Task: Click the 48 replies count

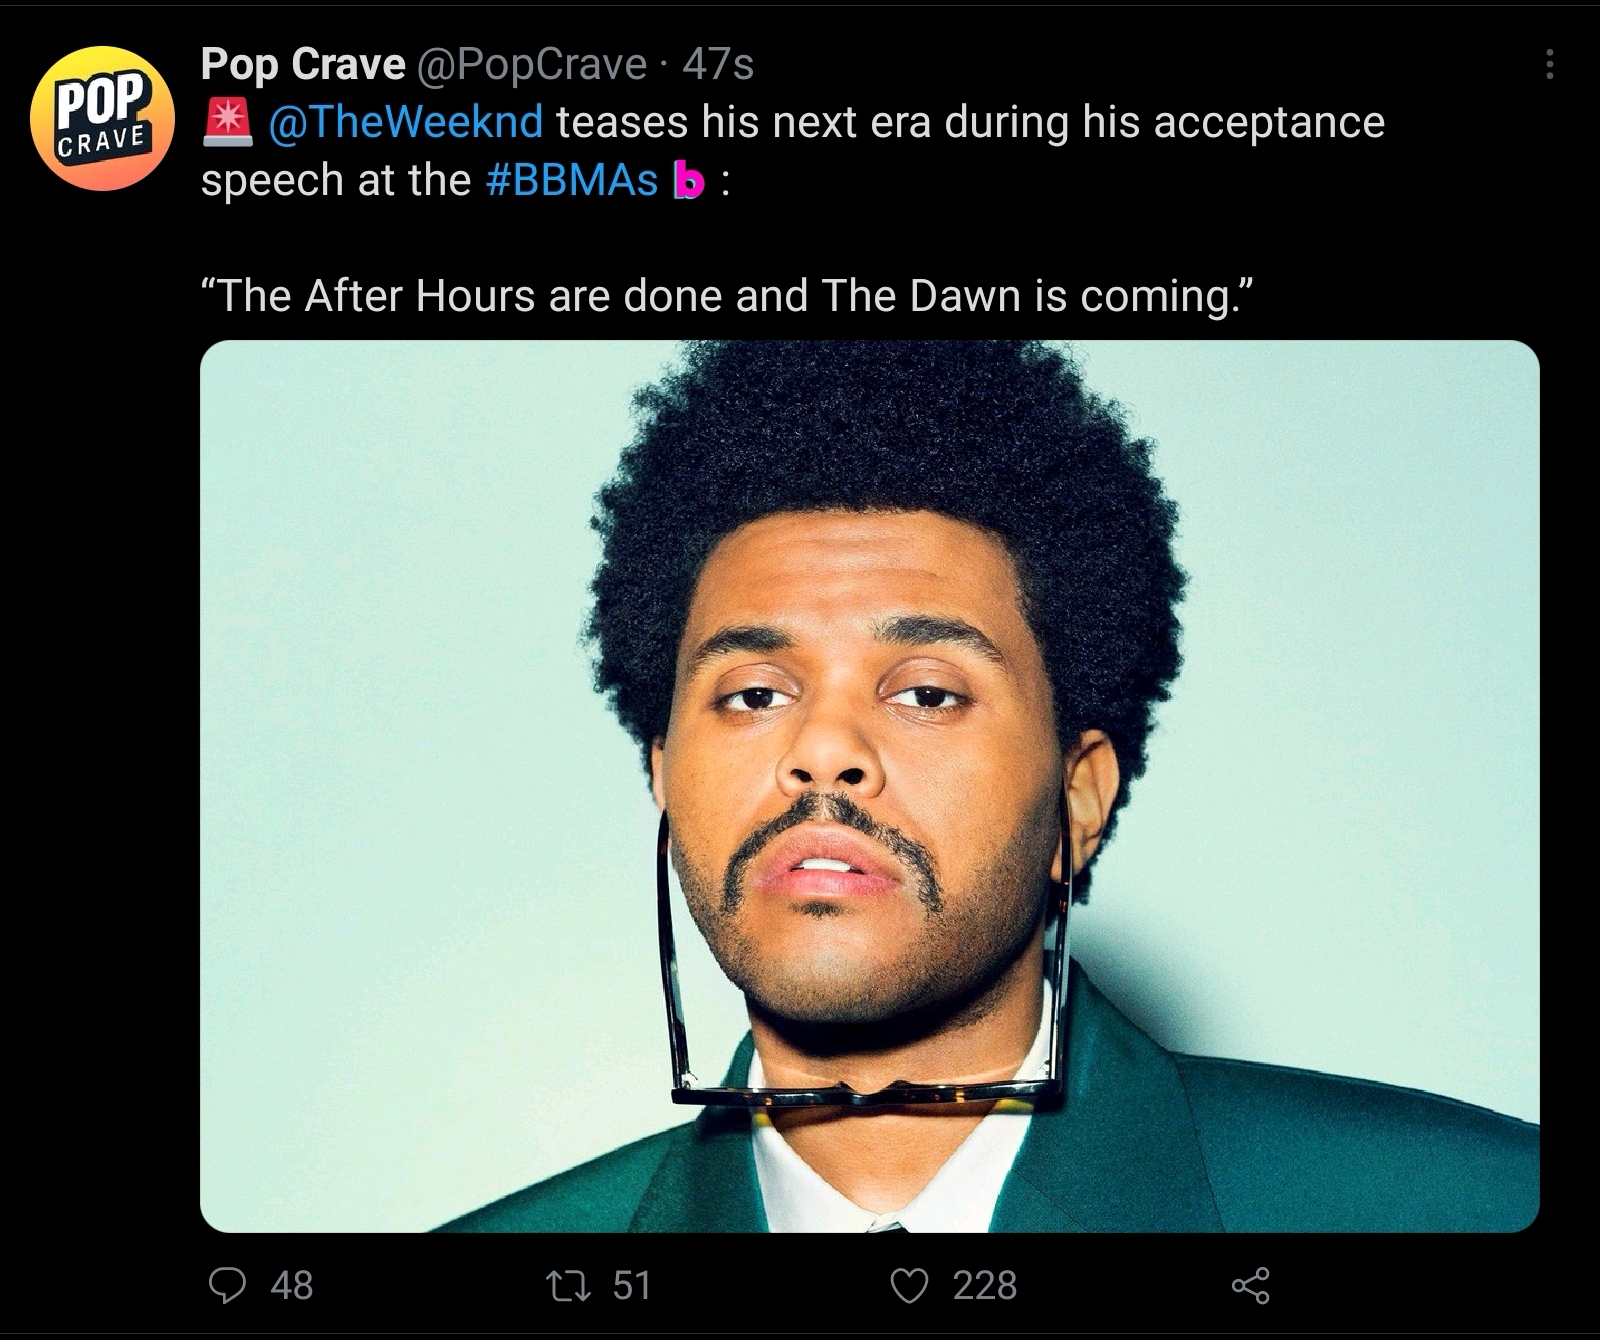Action: point(292,1285)
